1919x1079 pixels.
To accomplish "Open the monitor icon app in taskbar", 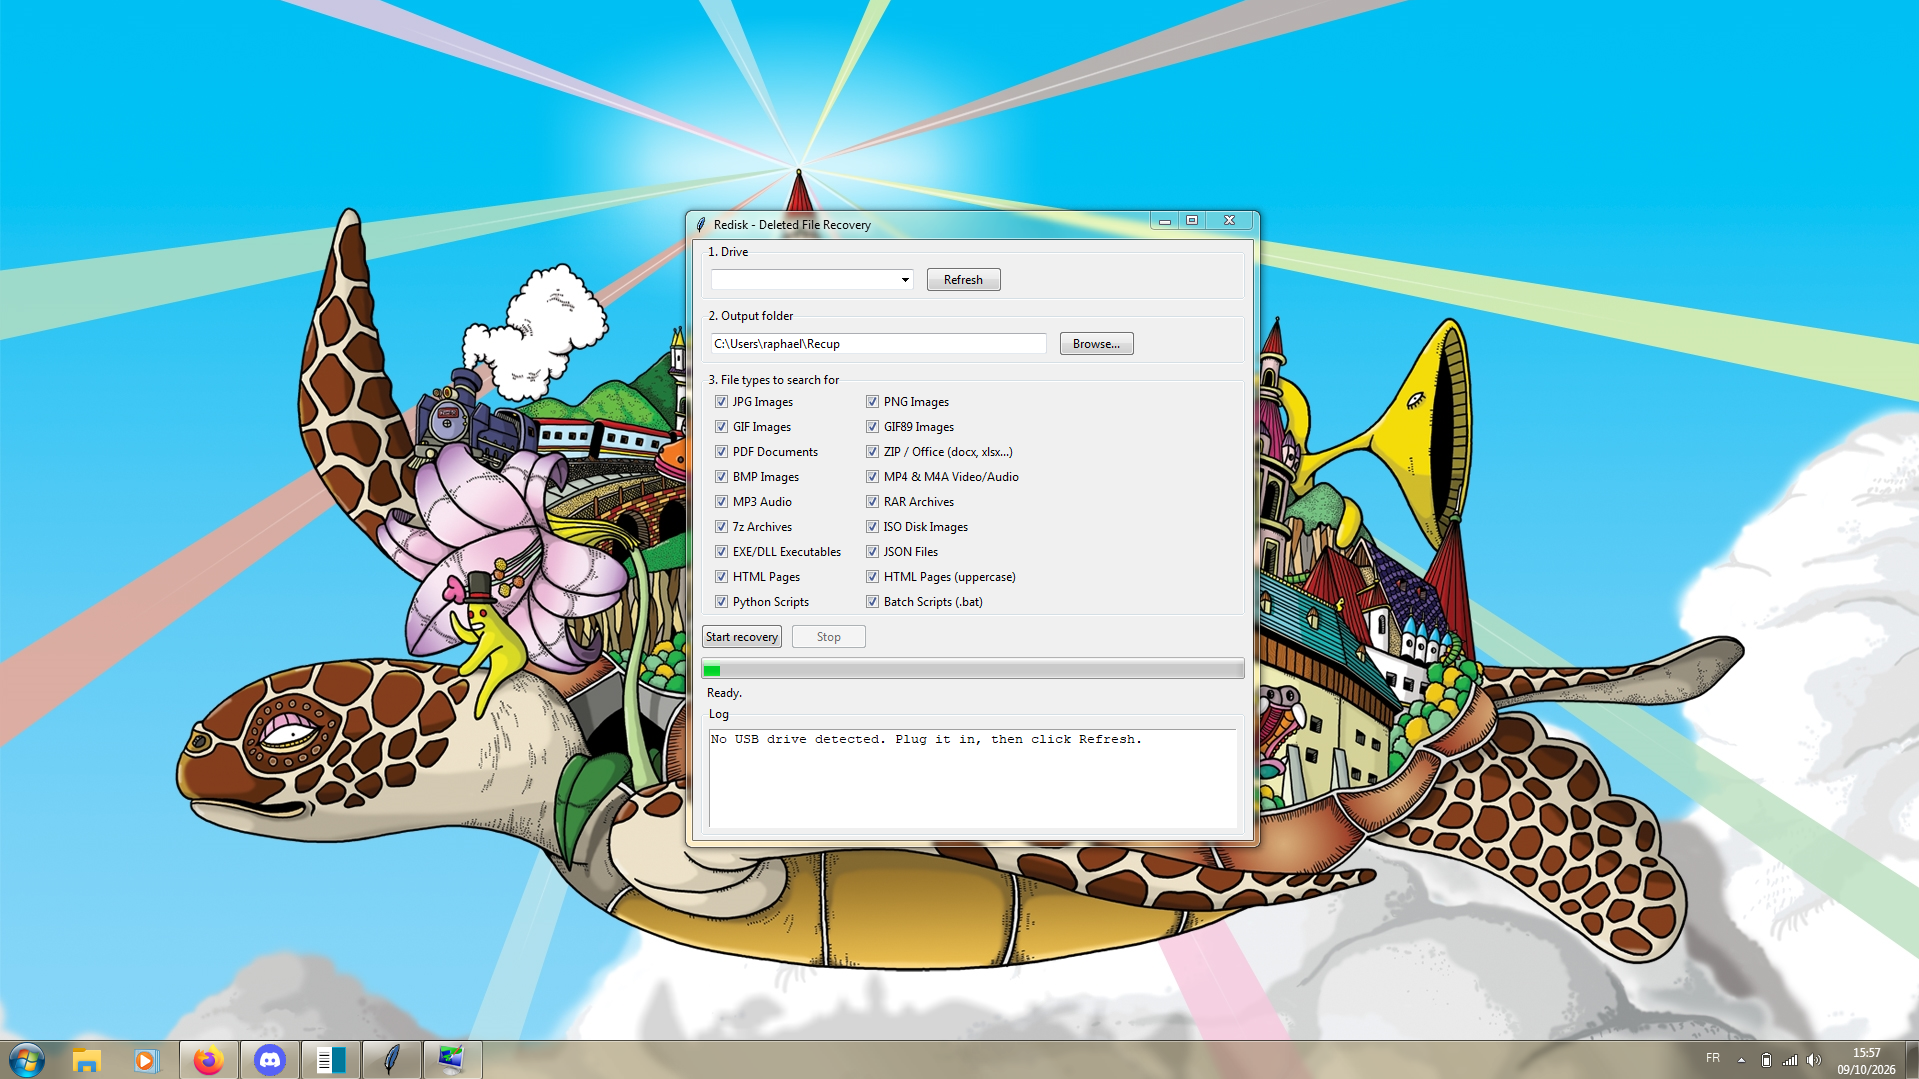I will (452, 1060).
